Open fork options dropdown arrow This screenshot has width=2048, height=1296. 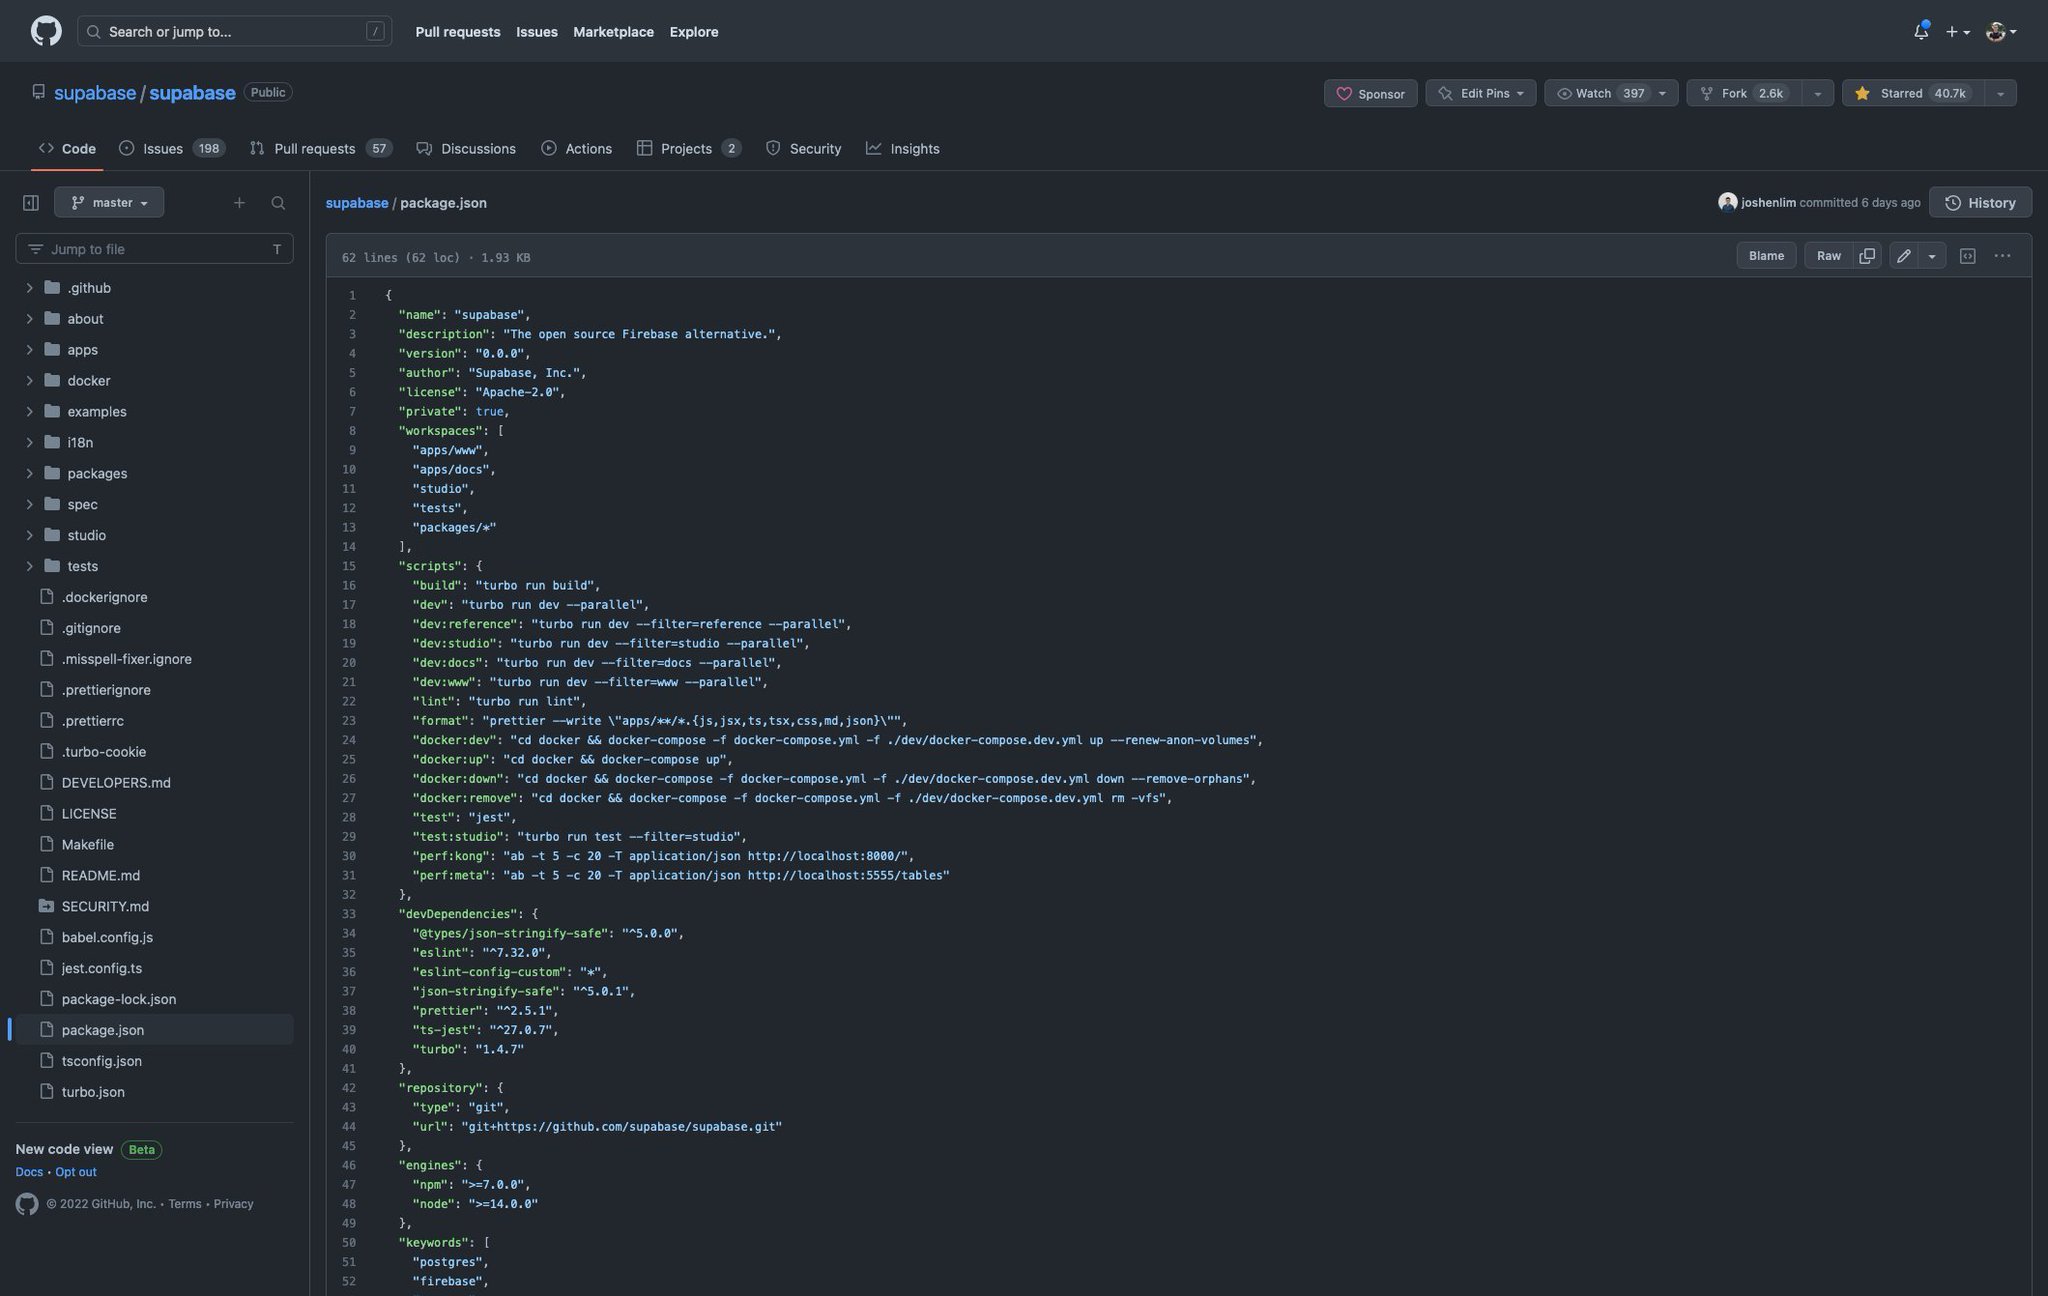pos(1817,93)
